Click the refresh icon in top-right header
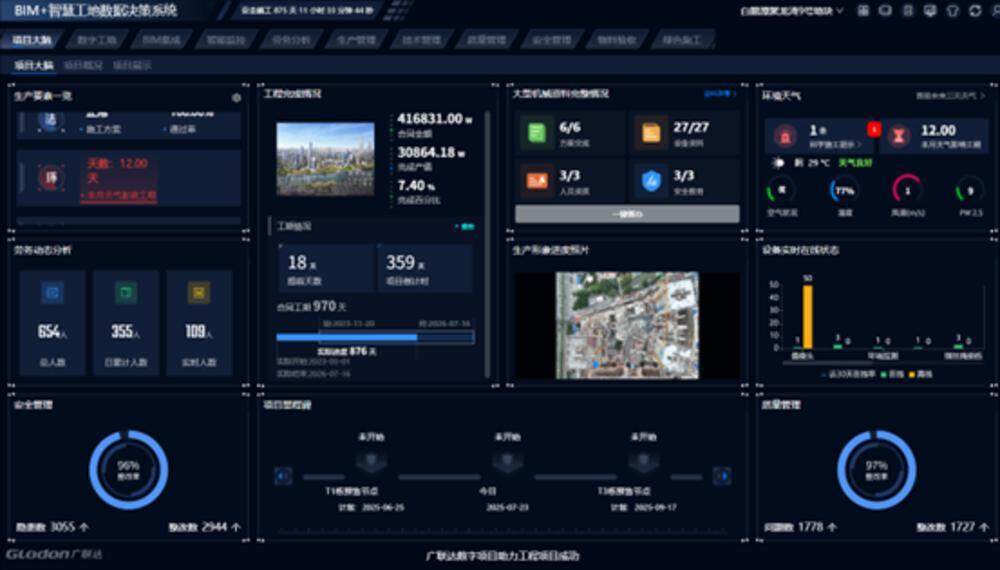The image size is (1000, 570). click(973, 11)
